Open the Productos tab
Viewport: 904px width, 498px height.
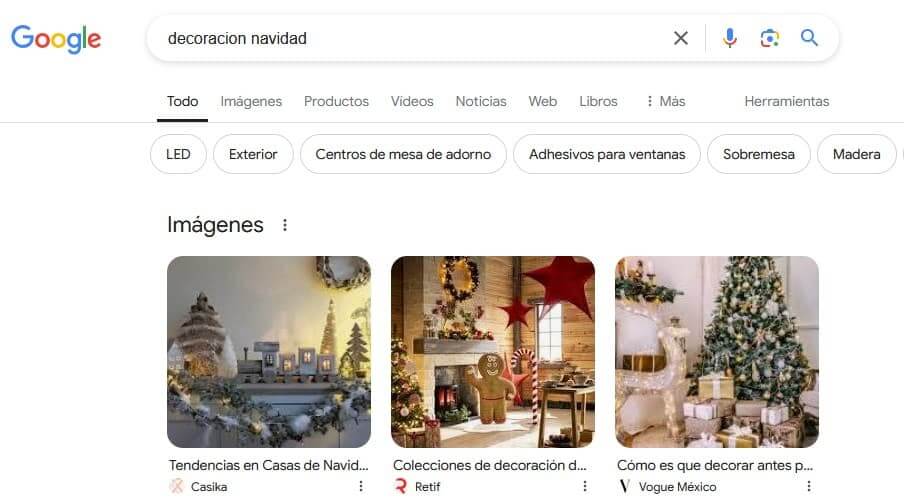click(x=336, y=101)
